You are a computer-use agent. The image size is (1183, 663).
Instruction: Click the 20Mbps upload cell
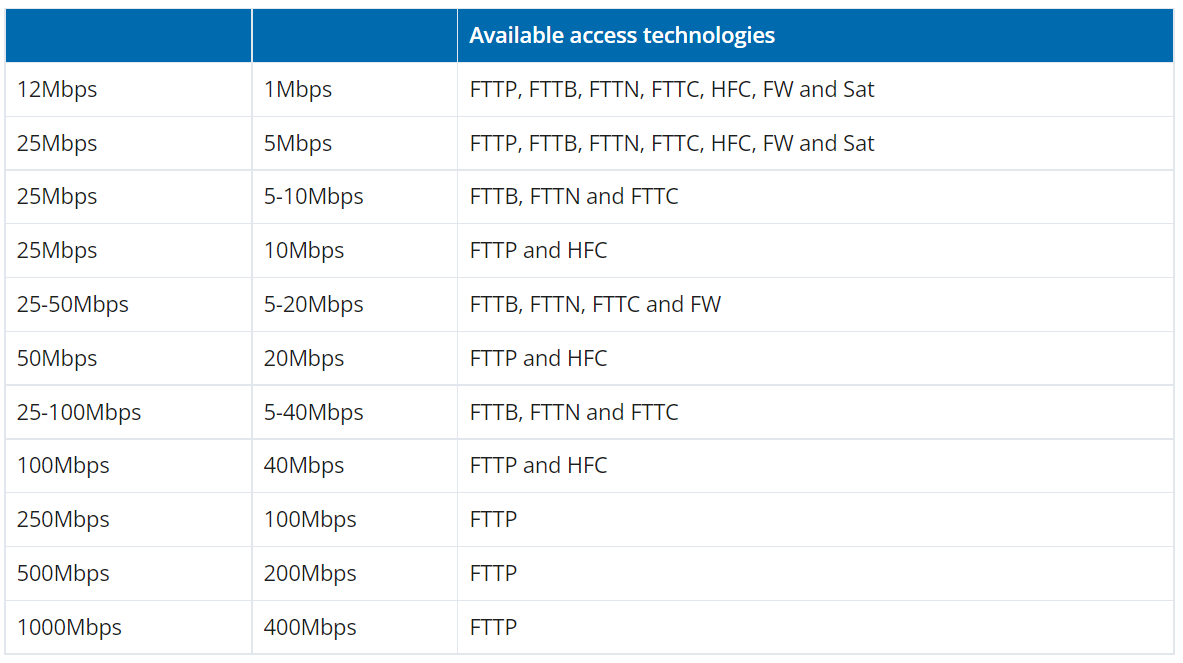(x=304, y=358)
